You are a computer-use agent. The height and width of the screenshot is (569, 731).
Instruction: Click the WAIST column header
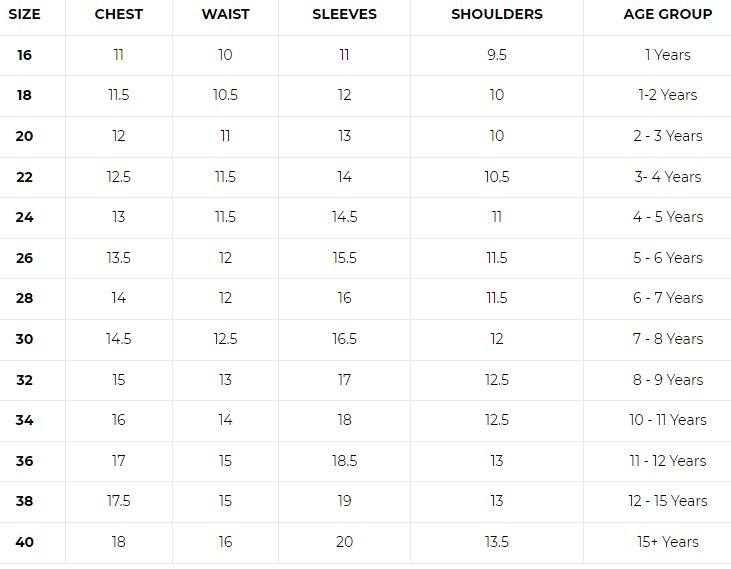[225, 14]
